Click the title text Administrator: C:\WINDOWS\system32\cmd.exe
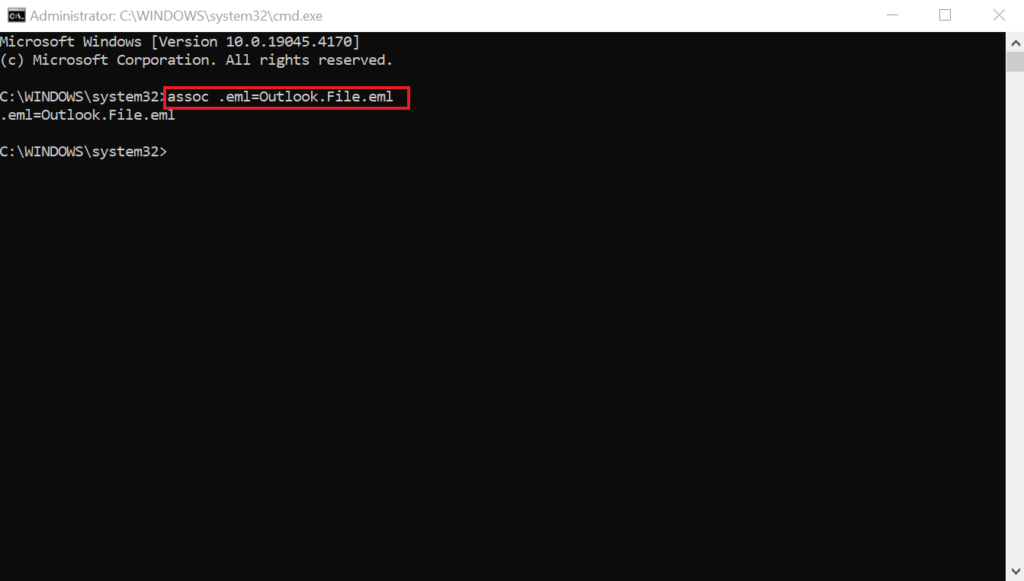1024x581 pixels. click(x=176, y=16)
